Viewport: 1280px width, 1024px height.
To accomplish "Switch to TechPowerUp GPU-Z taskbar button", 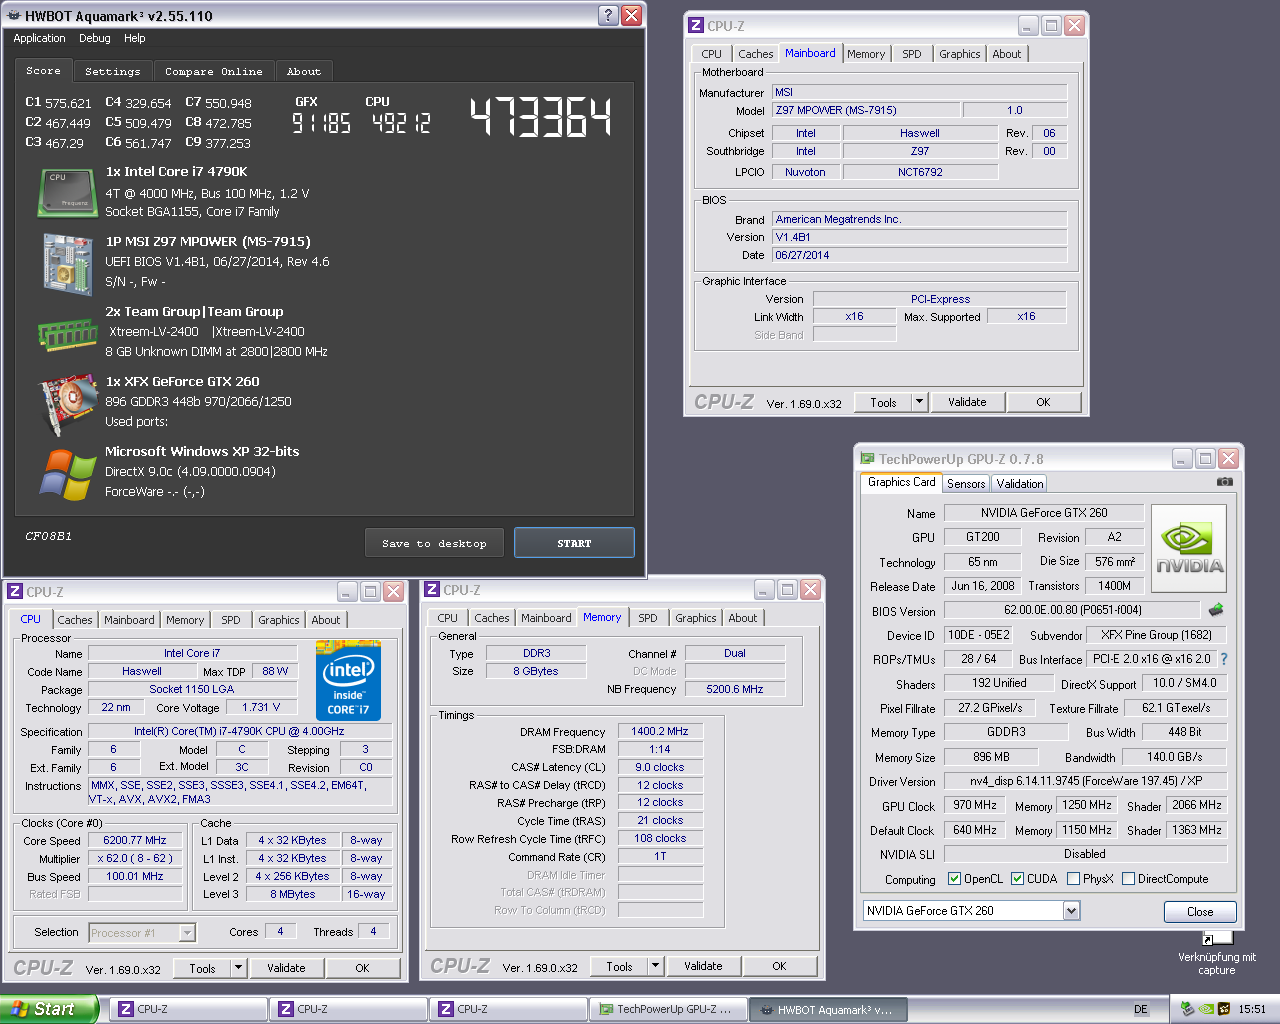I will (668, 1009).
